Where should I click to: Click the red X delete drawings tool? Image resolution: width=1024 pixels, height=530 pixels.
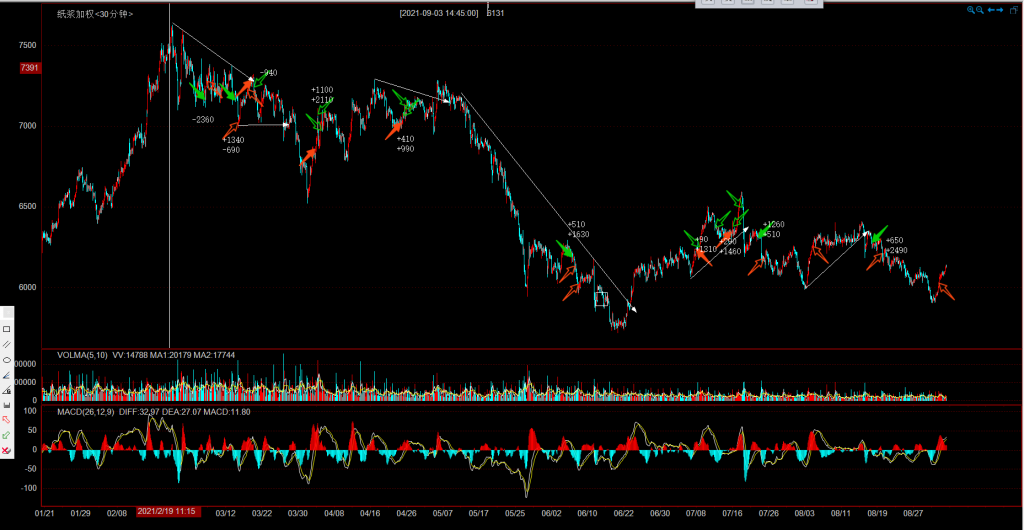pos(7,452)
